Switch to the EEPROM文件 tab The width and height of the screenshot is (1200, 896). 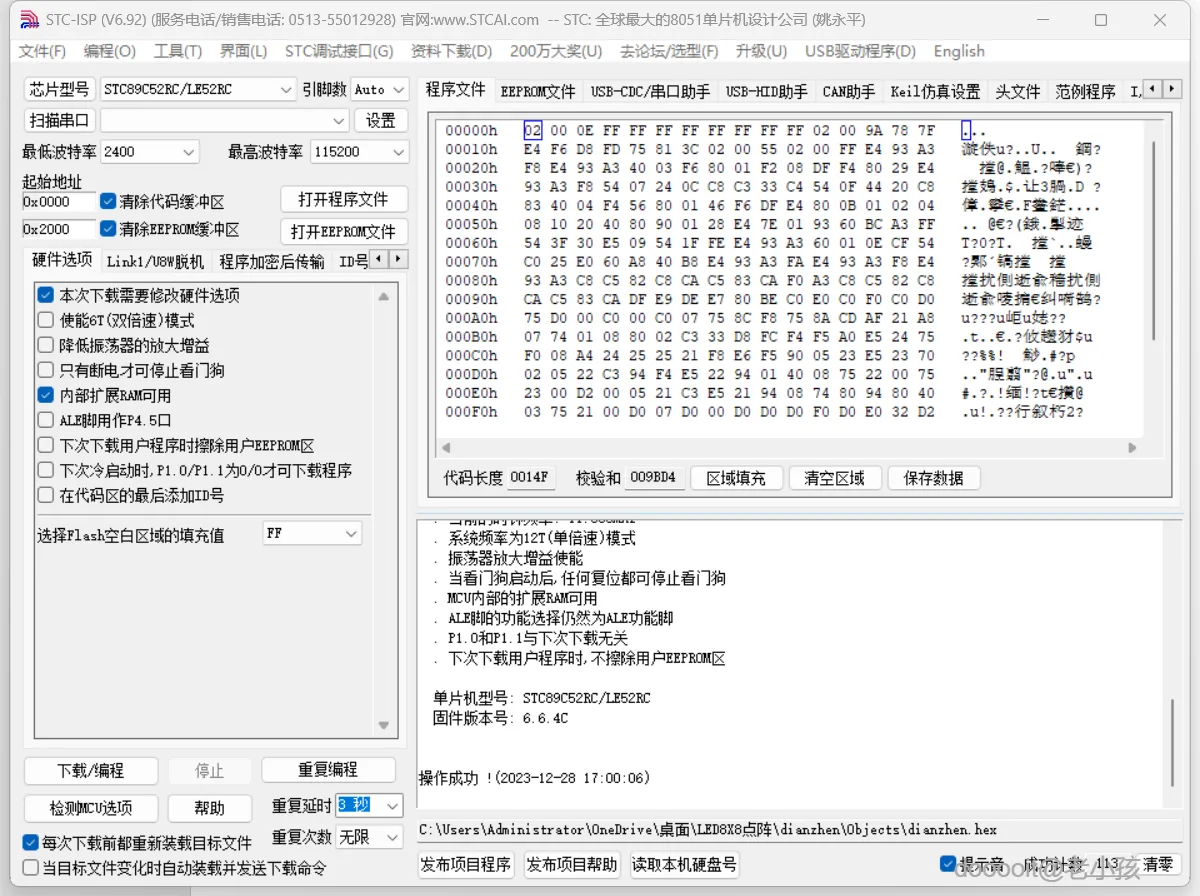[x=538, y=89]
